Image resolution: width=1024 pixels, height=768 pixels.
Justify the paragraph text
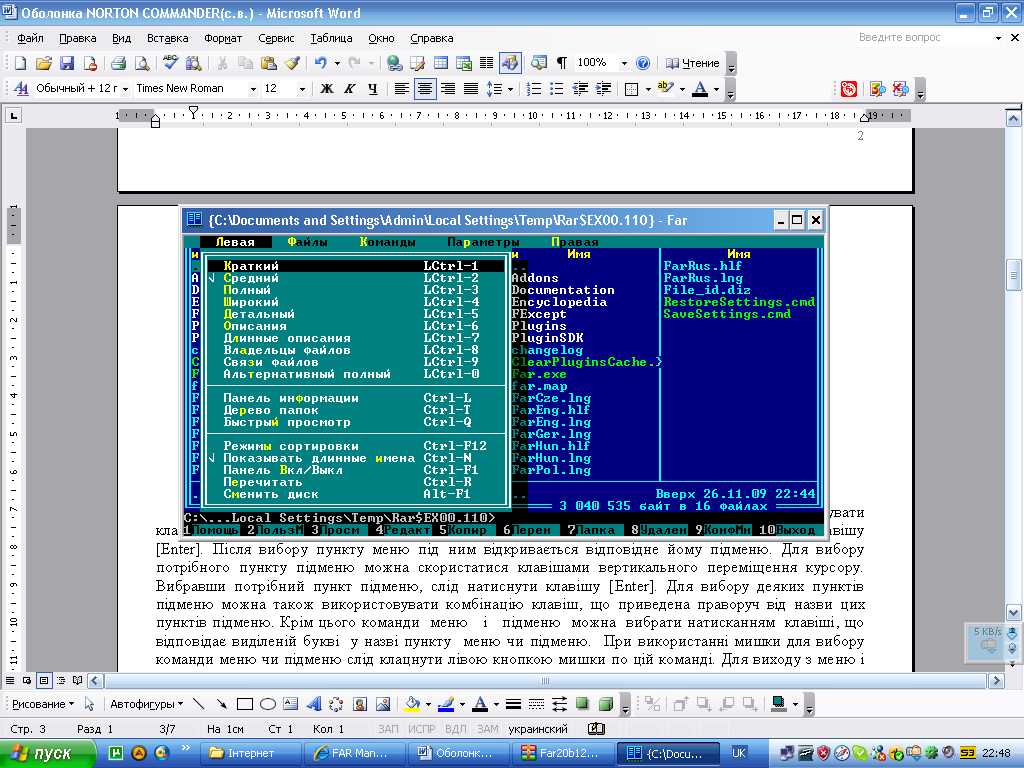pos(470,89)
